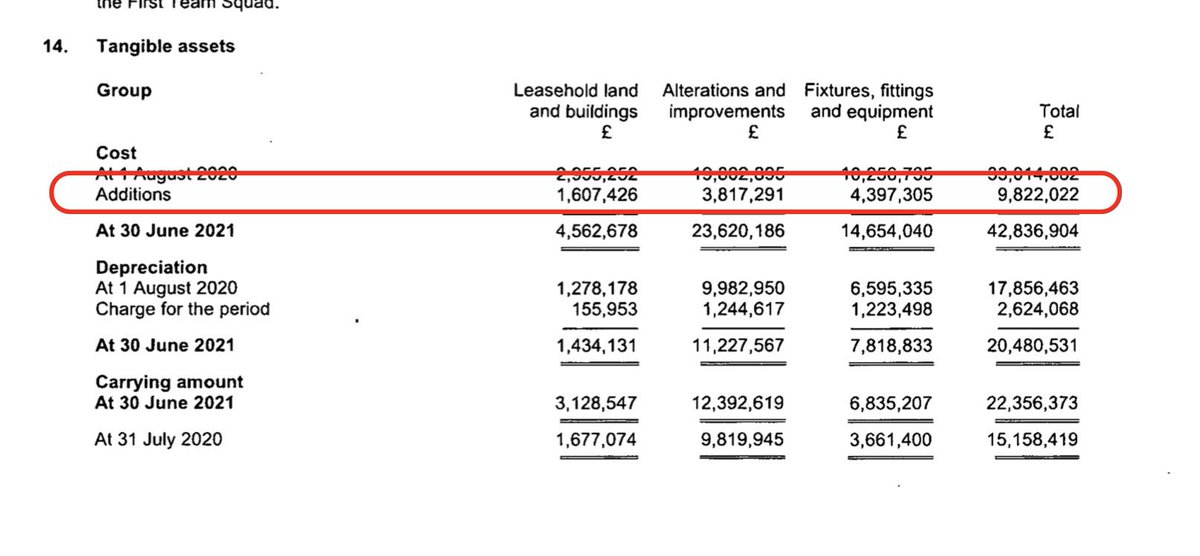Select the depreciation figure 9,982,950
1200x556 pixels.
(743, 289)
